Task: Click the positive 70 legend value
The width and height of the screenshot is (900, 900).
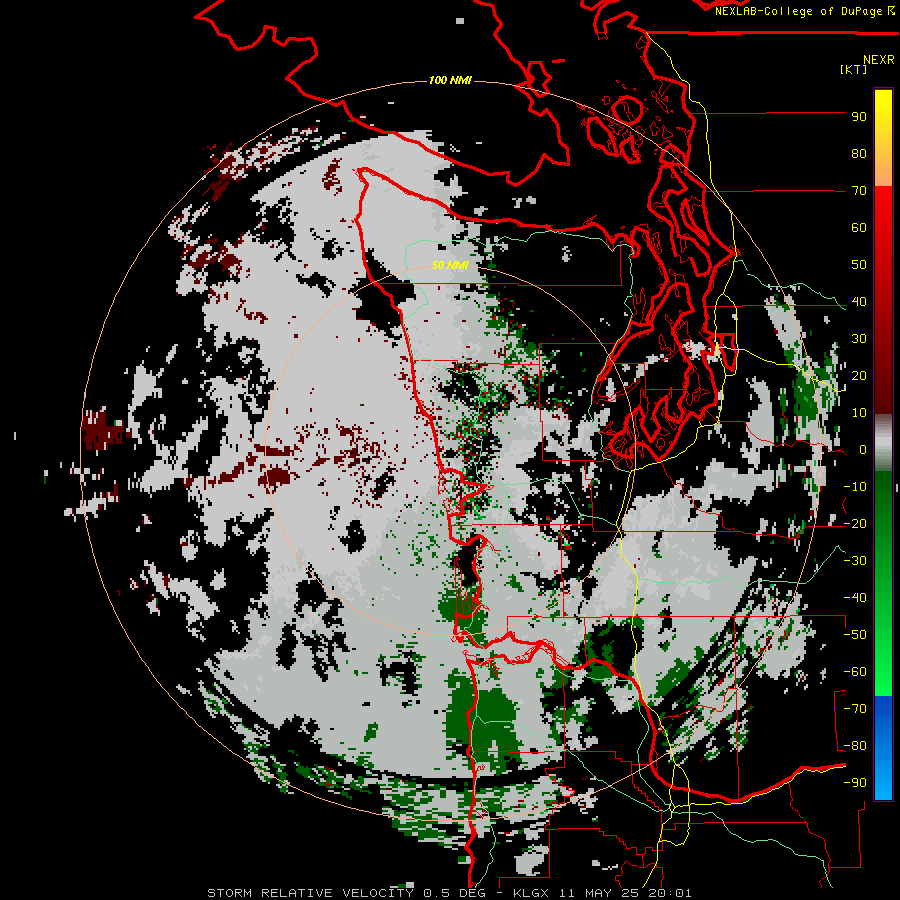Action: [x=859, y=191]
